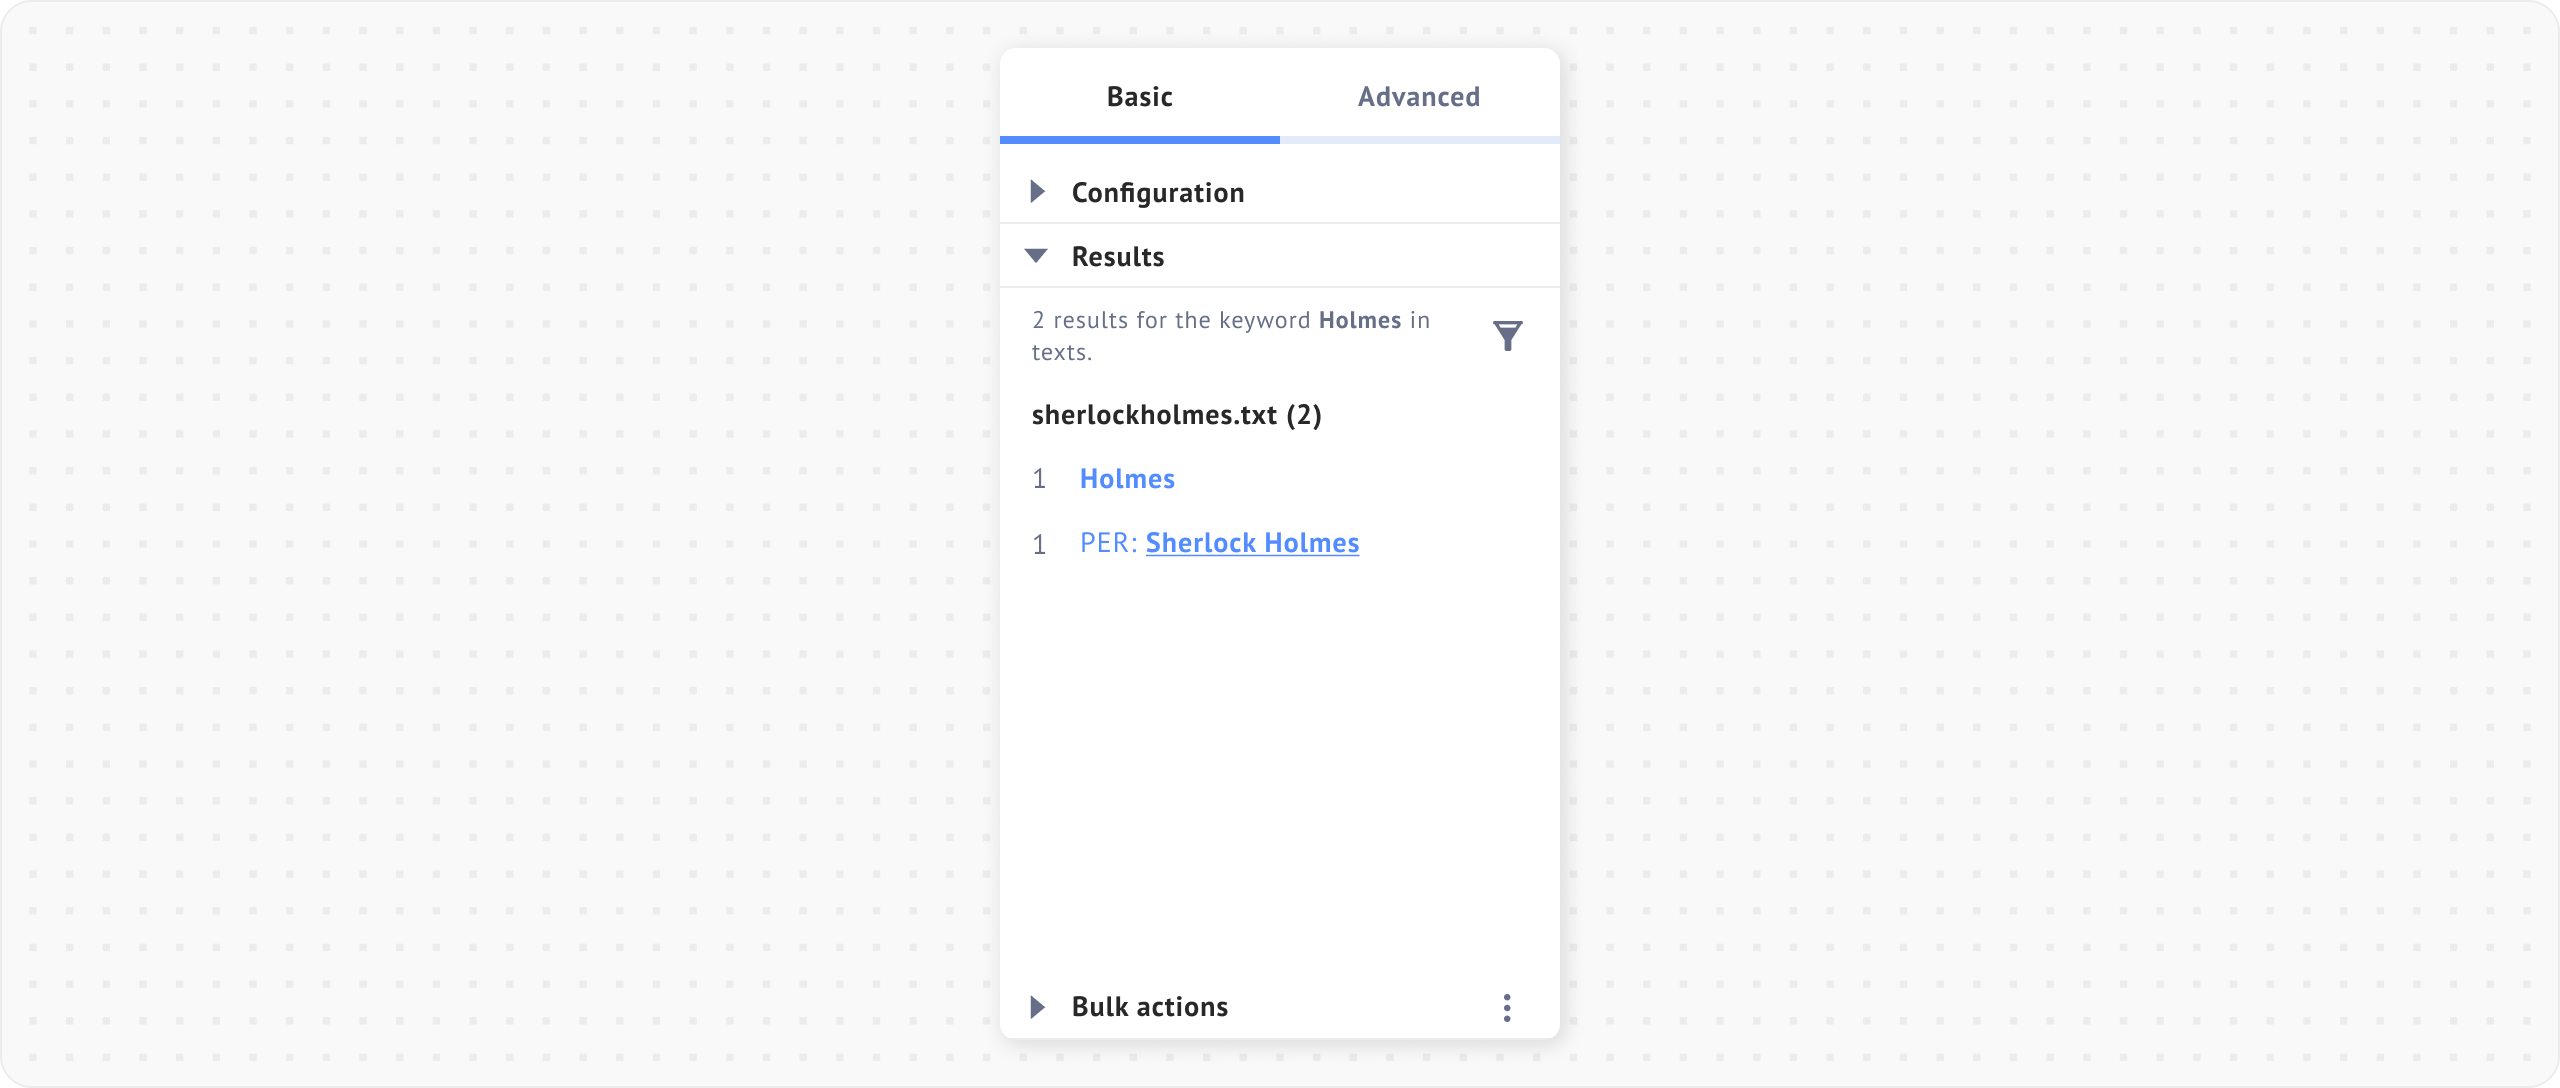Expand the Configuration disclosure triangle
The width and height of the screenshot is (2560, 1088).
tap(1037, 192)
